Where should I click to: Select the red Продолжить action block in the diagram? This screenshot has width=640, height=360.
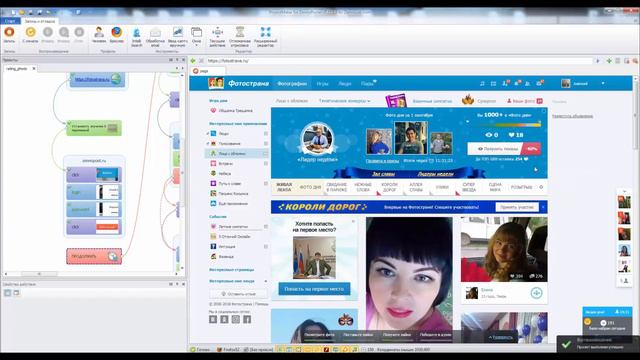tap(94, 256)
